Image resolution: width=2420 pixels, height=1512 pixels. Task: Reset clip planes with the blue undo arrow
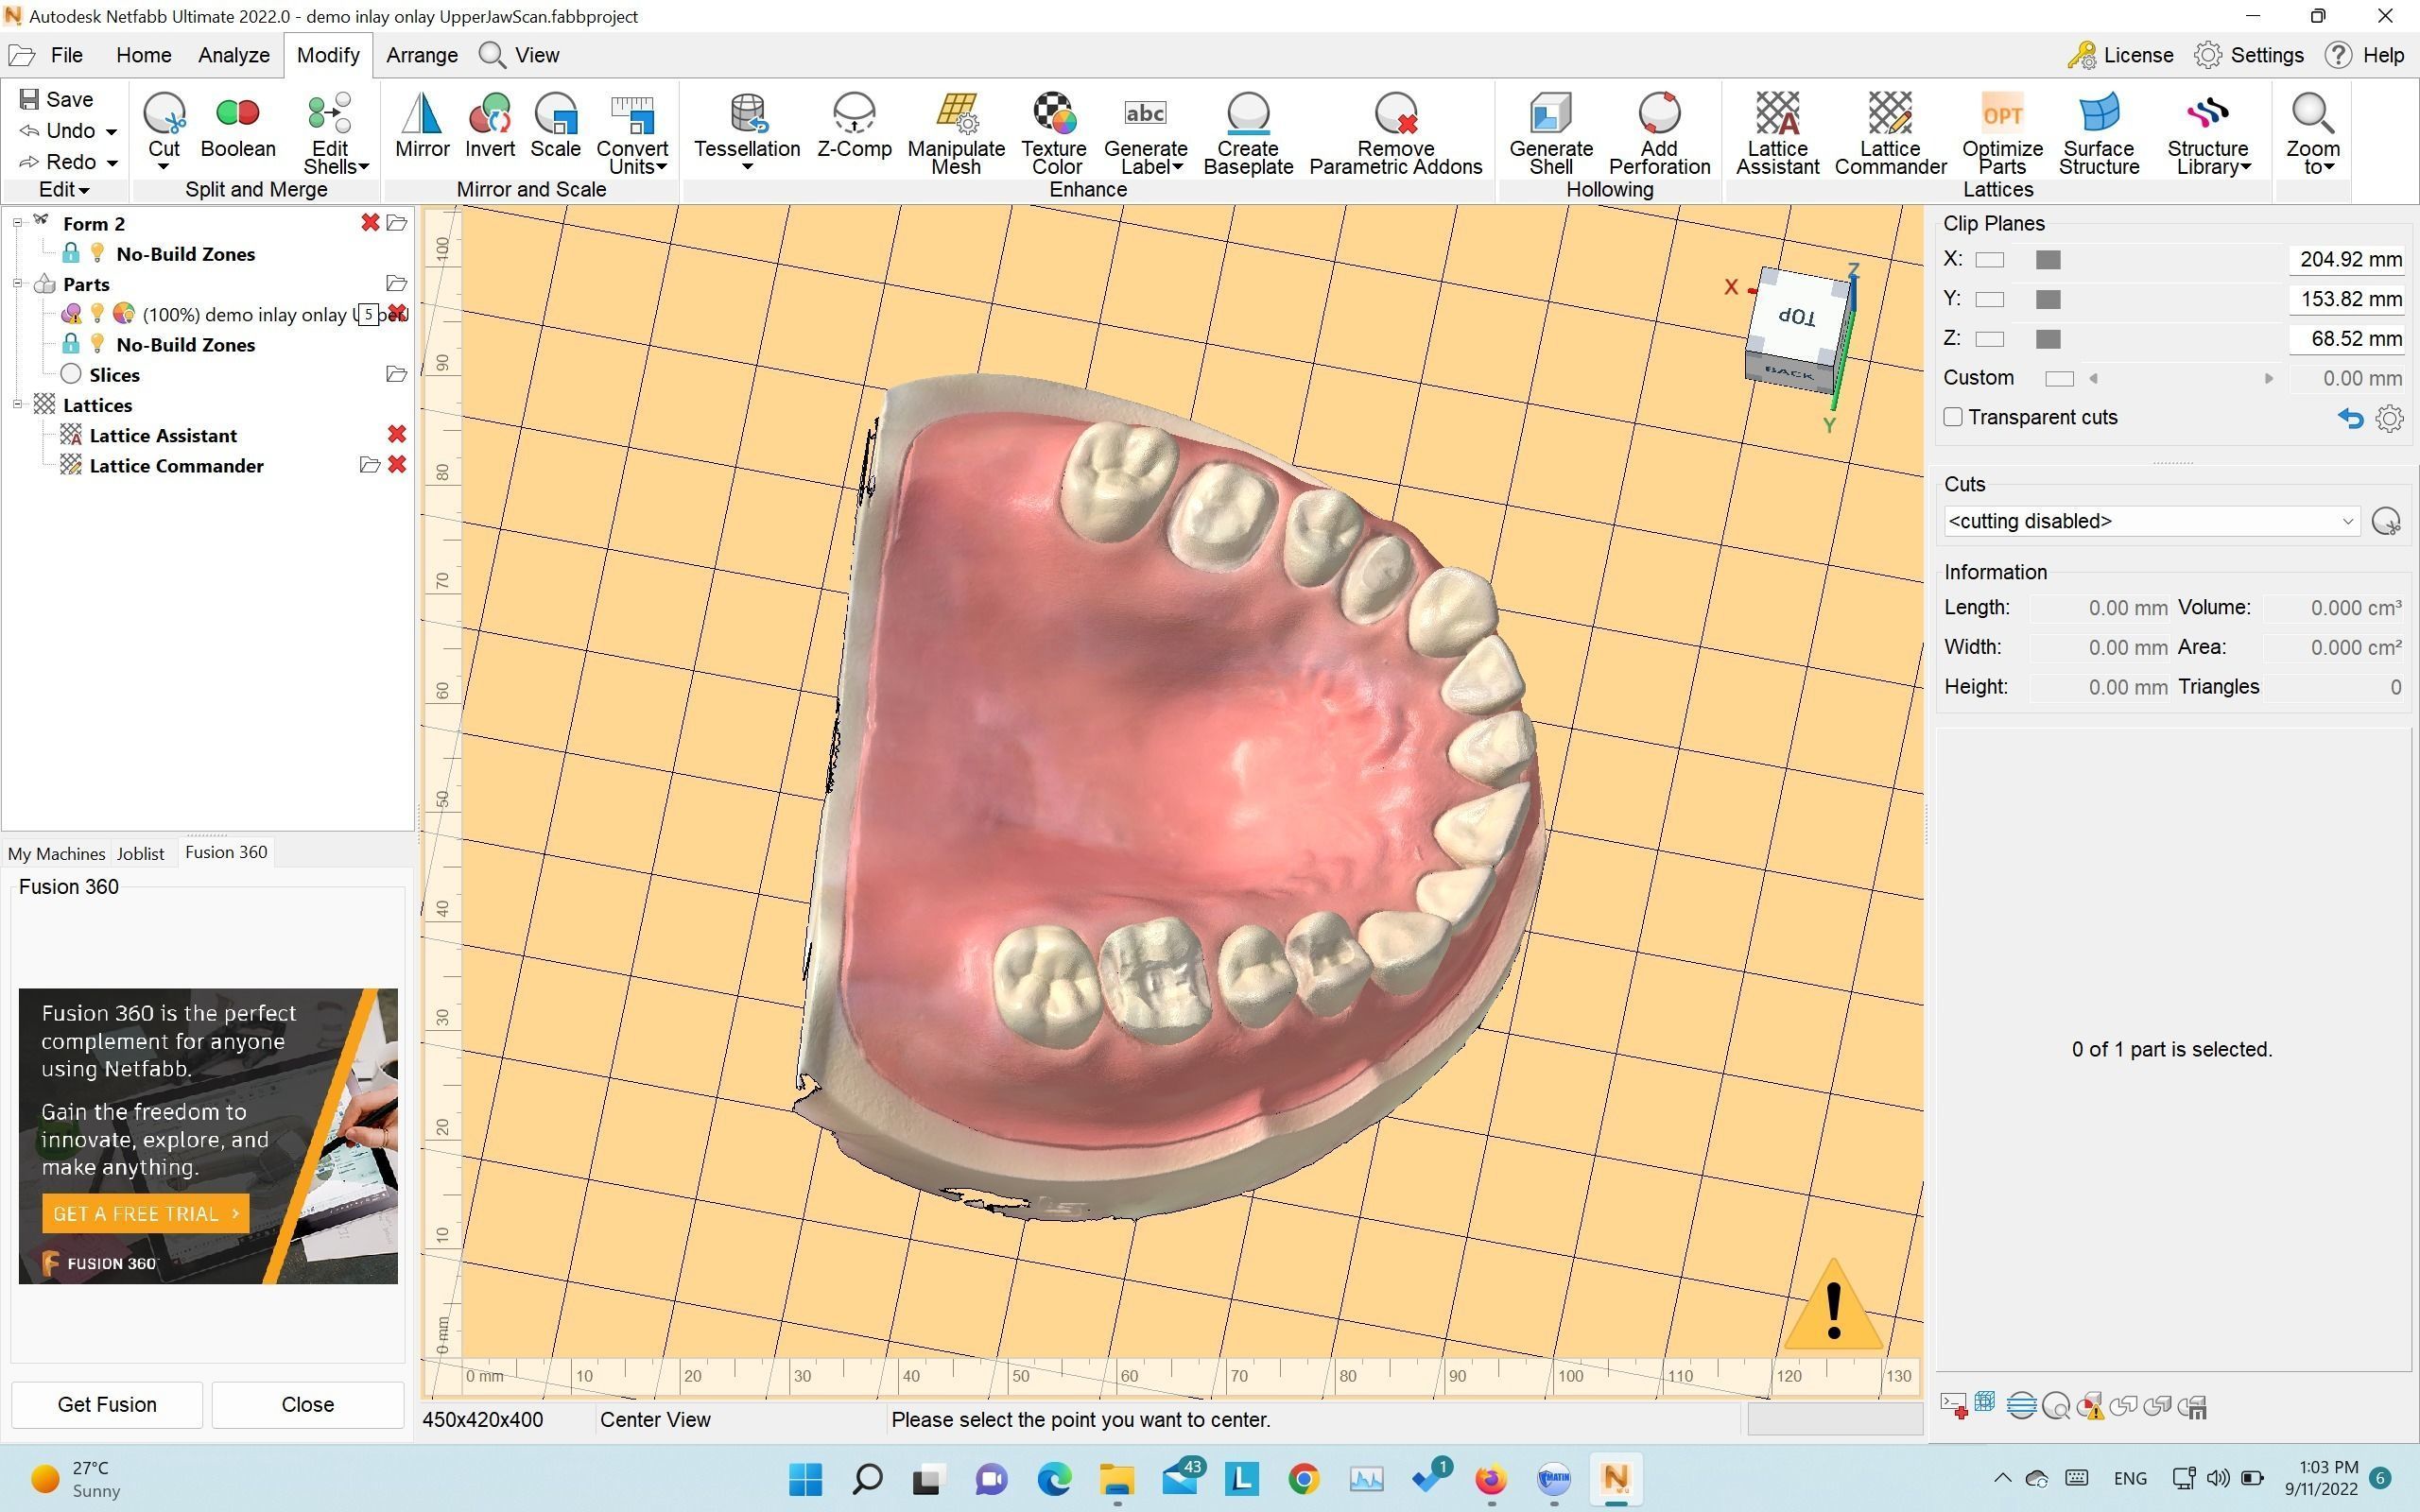[x=2350, y=418]
